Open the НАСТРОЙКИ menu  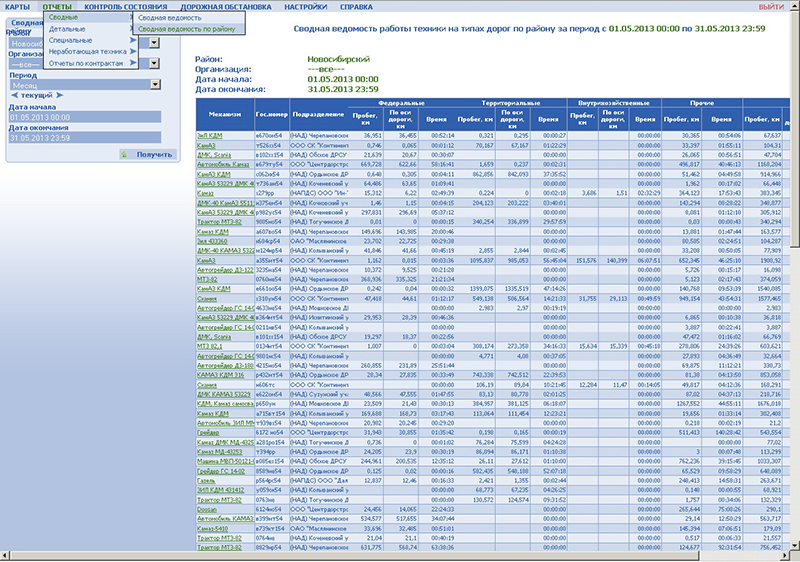point(306,7)
